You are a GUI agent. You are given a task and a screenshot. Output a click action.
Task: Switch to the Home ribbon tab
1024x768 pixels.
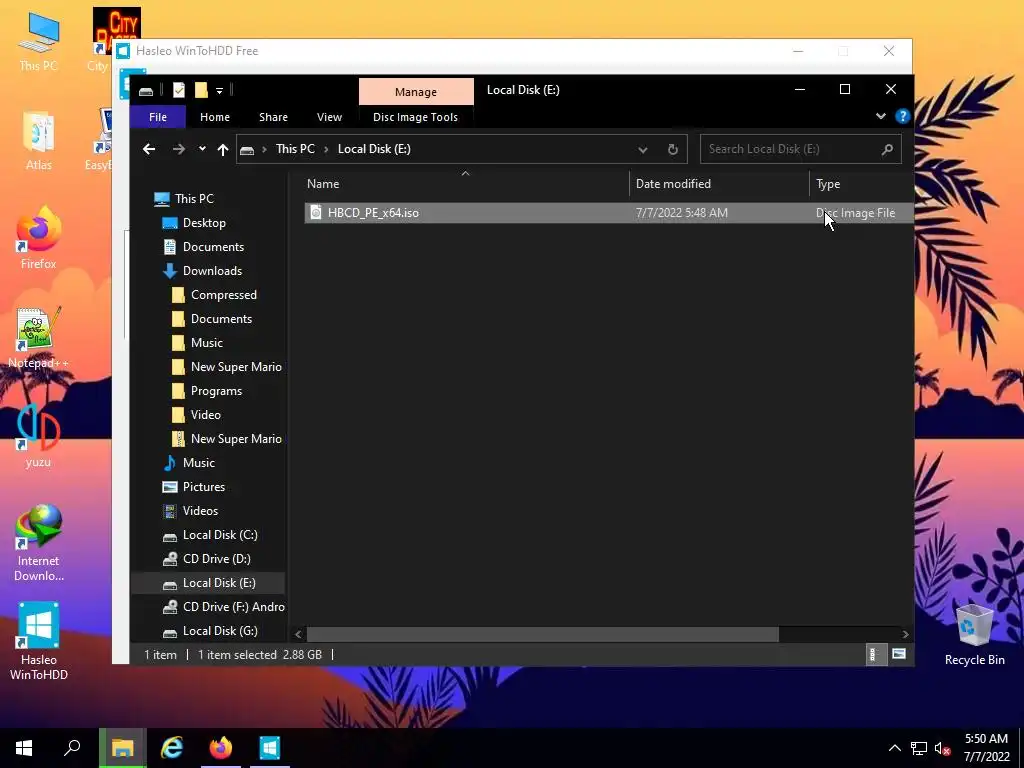pyautogui.click(x=215, y=117)
